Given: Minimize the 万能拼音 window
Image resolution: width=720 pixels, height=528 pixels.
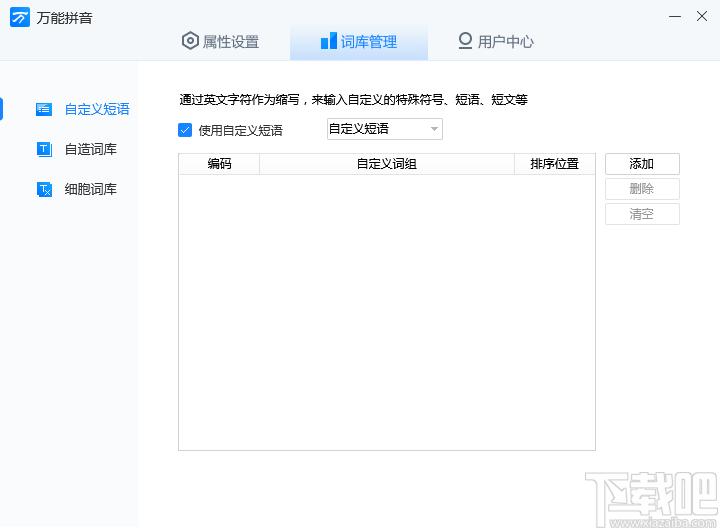Looking at the screenshot, I should (675, 17).
